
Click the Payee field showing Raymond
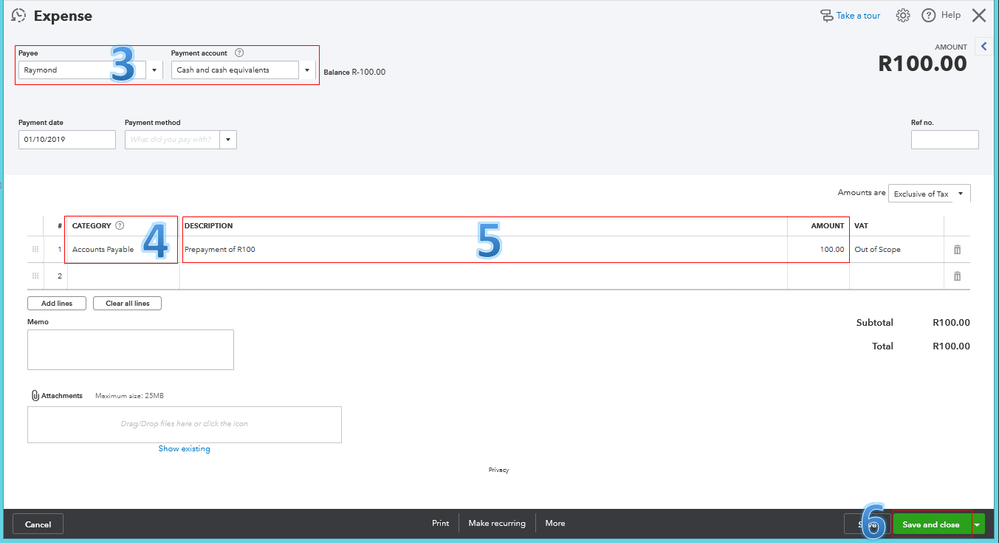[x=82, y=70]
